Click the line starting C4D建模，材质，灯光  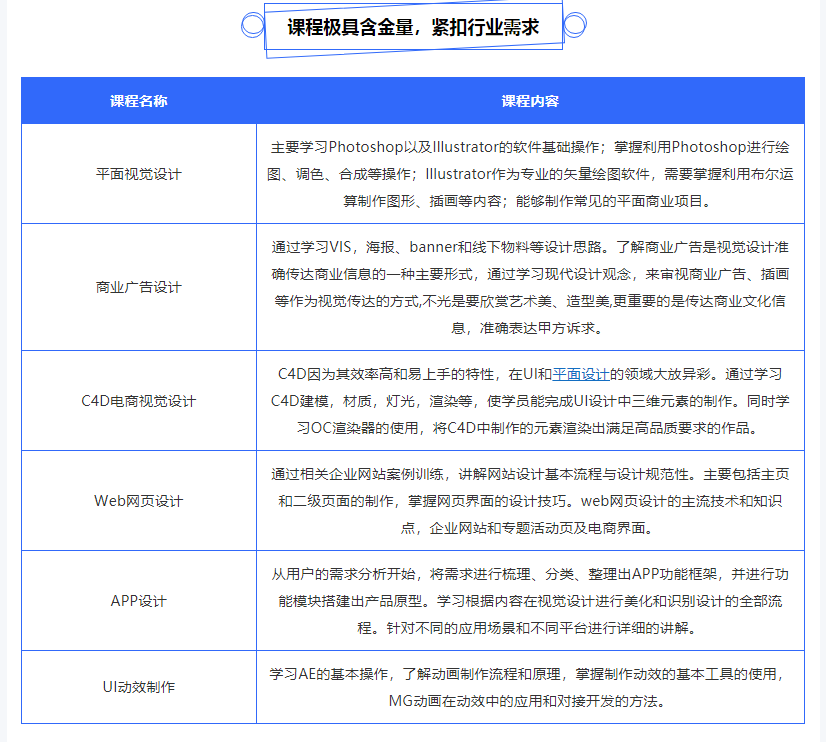point(530,401)
